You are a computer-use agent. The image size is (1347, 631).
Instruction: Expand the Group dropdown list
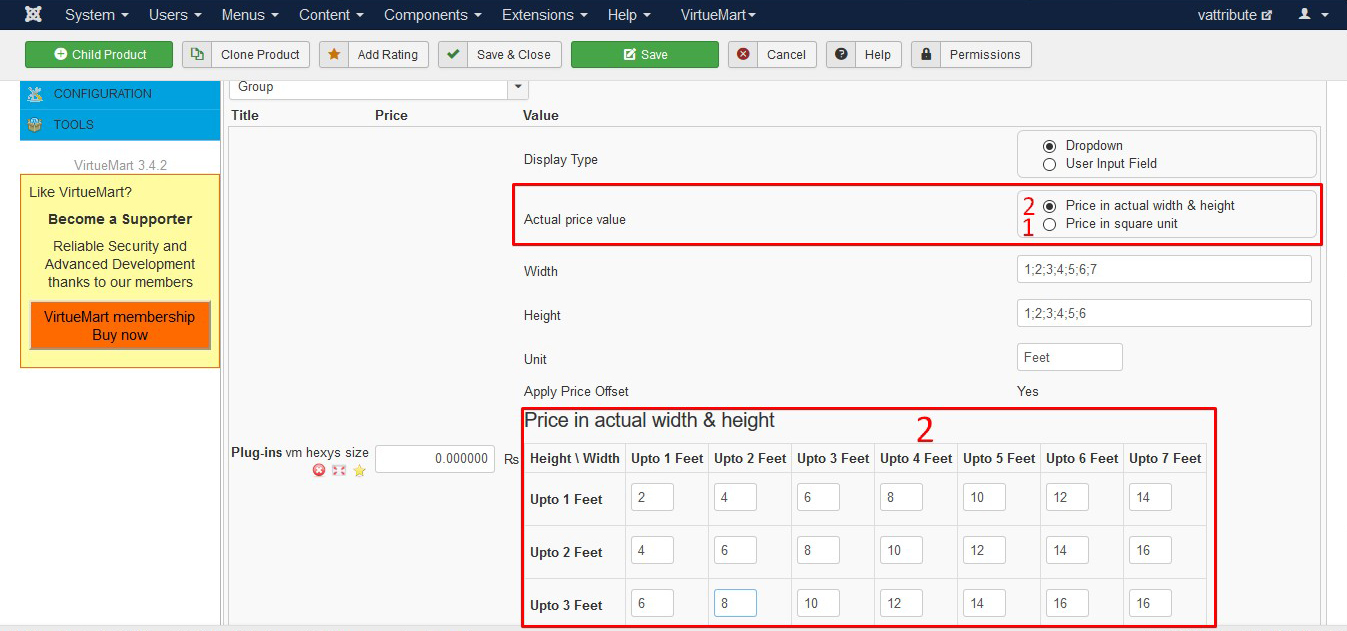click(518, 87)
